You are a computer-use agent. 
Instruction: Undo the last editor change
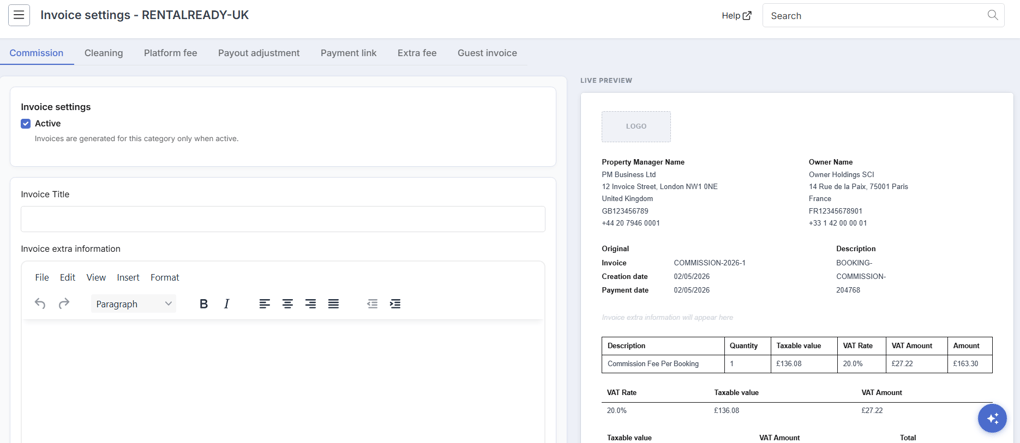tap(40, 304)
